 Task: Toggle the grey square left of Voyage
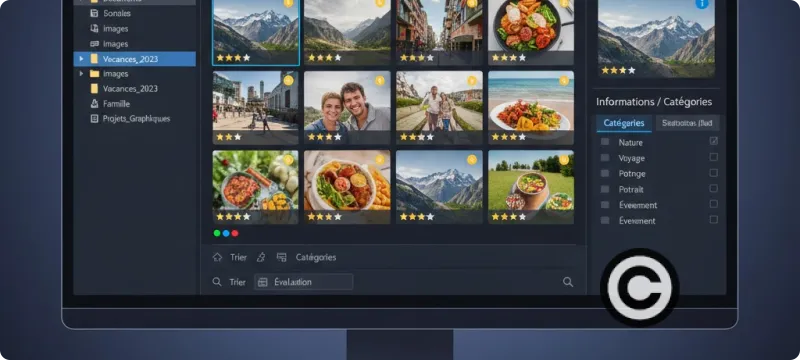pos(605,158)
